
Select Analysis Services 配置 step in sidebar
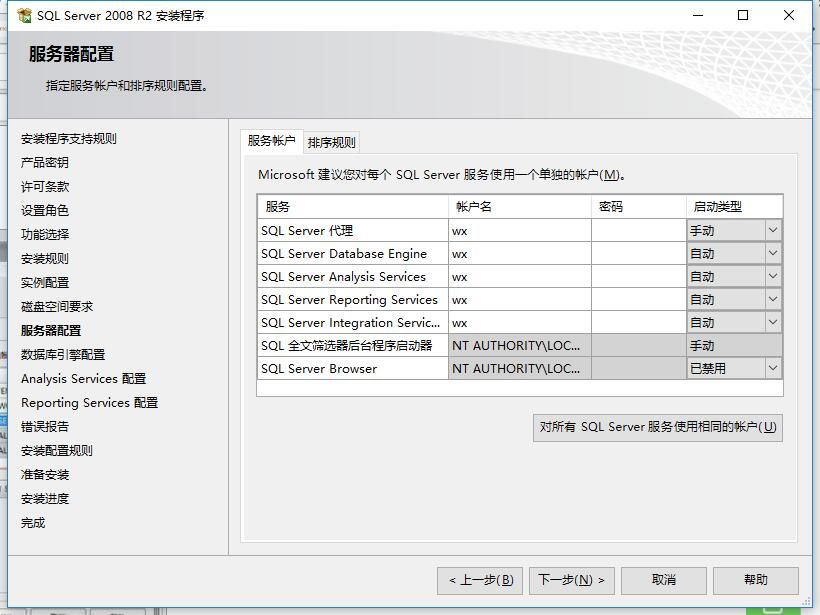84,379
